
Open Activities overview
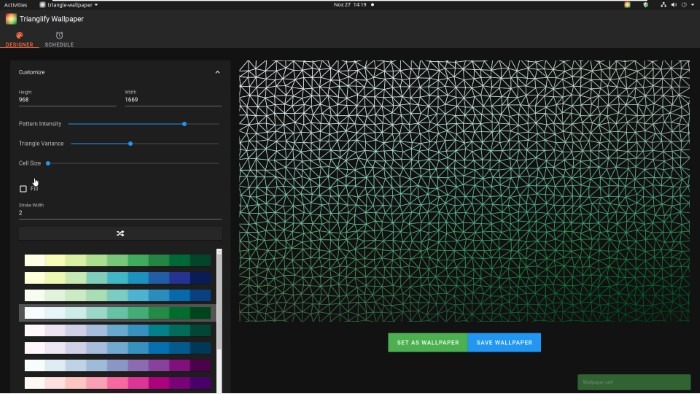(16, 4)
